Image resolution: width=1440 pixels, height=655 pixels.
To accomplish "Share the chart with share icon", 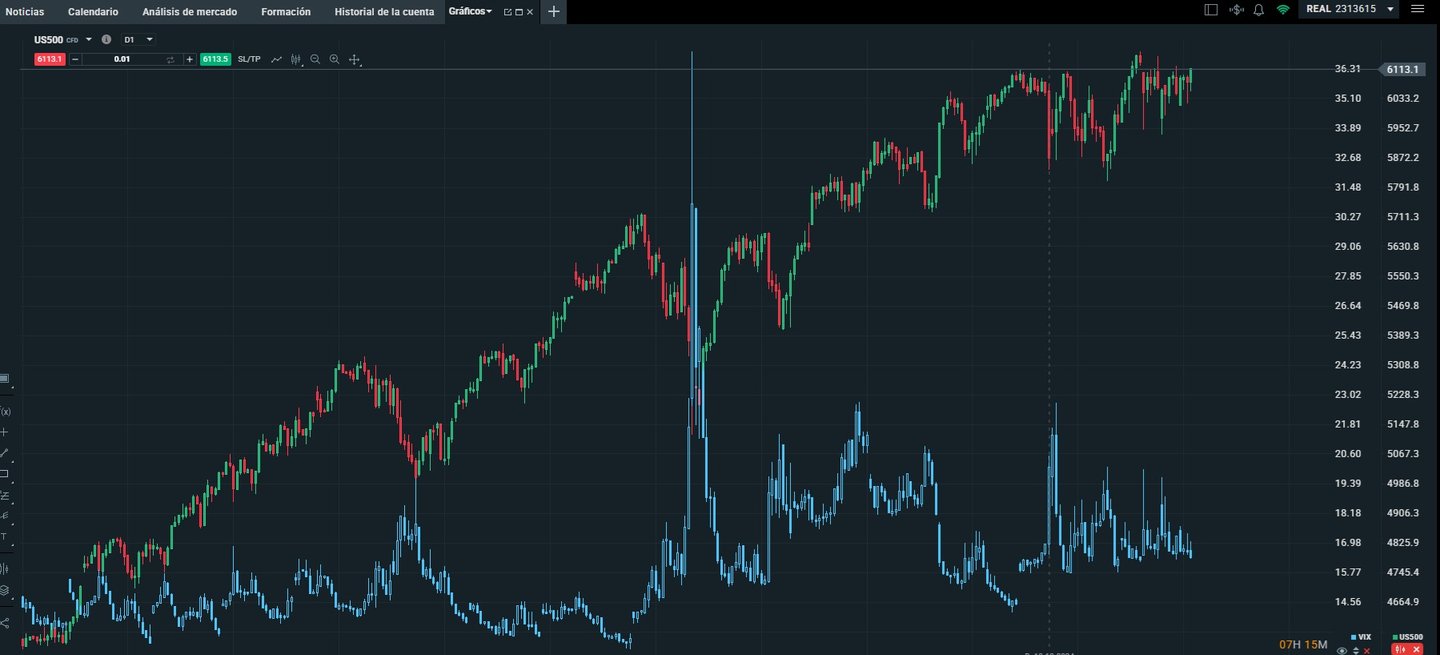I will click(5, 623).
